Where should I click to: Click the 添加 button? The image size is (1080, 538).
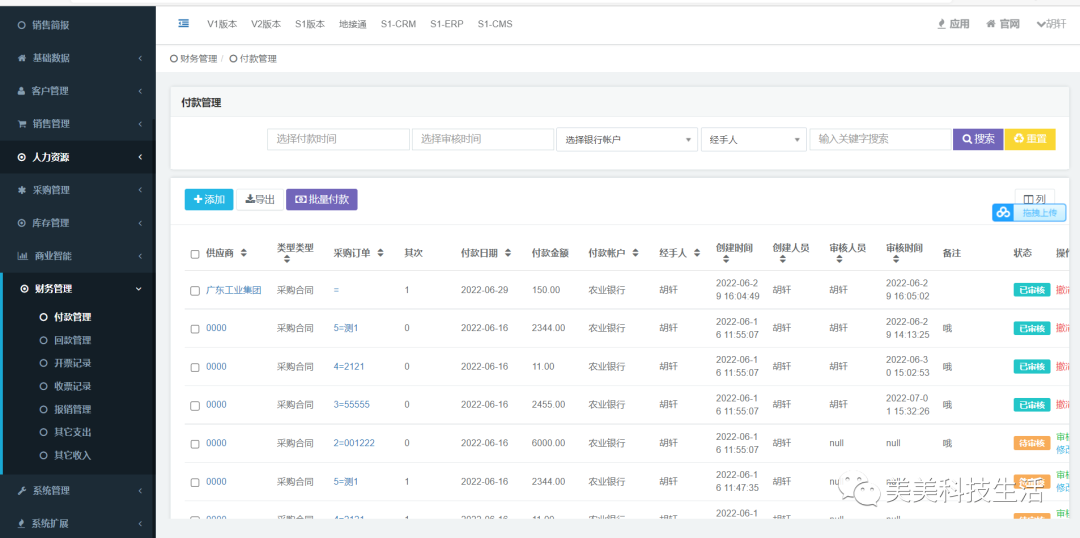coord(208,200)
